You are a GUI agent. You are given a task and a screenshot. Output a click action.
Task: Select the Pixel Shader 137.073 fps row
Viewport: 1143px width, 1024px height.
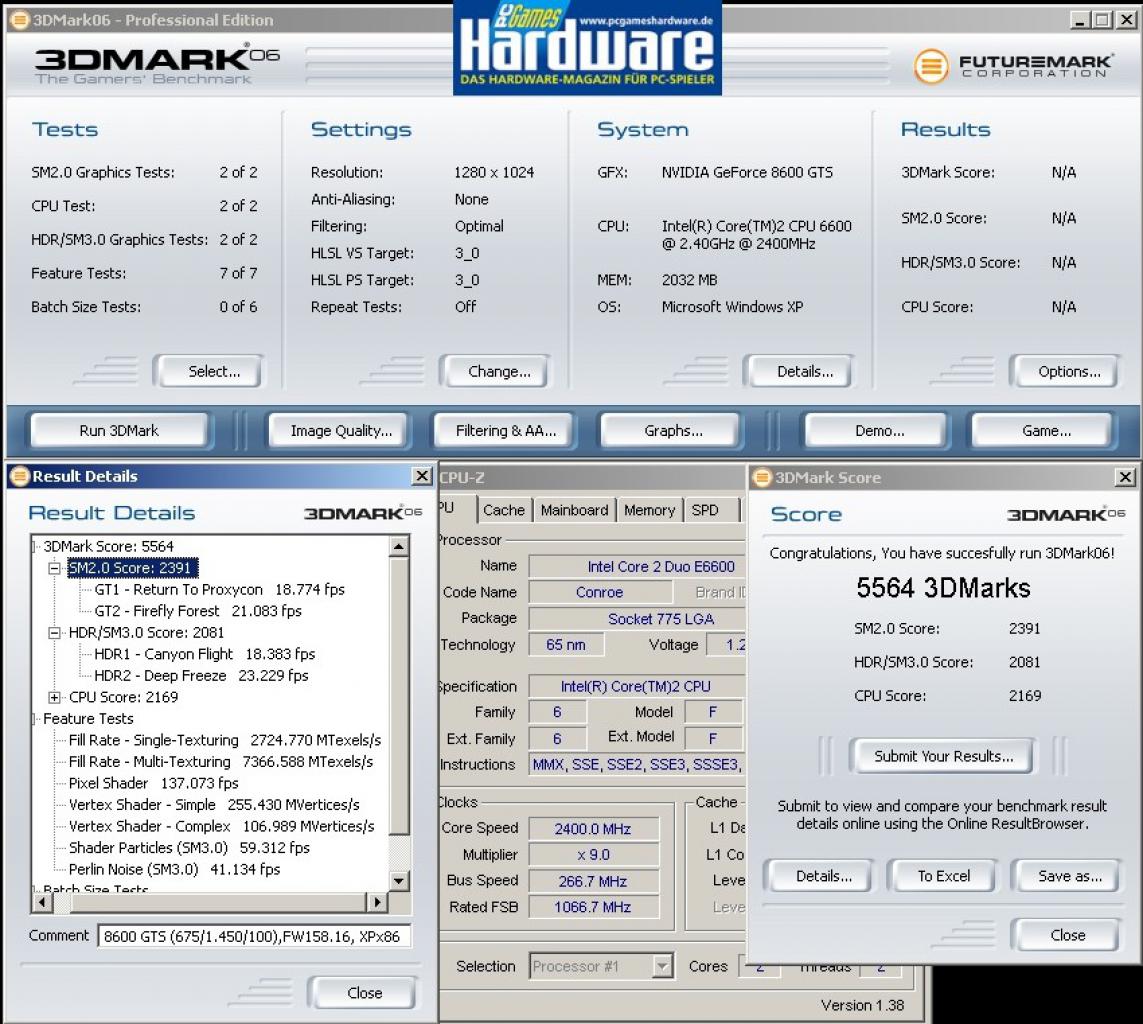tap(154, 783)
